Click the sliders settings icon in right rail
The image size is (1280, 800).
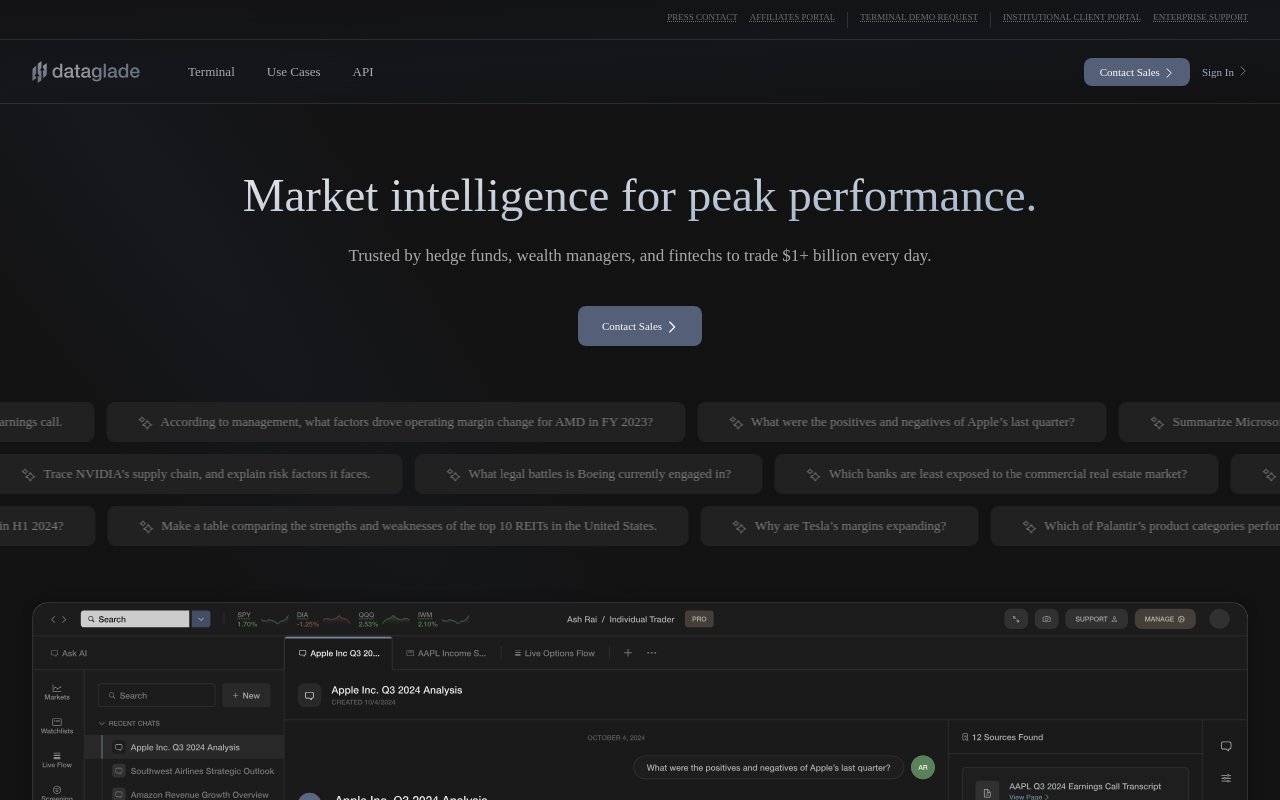pos(1226,778)
